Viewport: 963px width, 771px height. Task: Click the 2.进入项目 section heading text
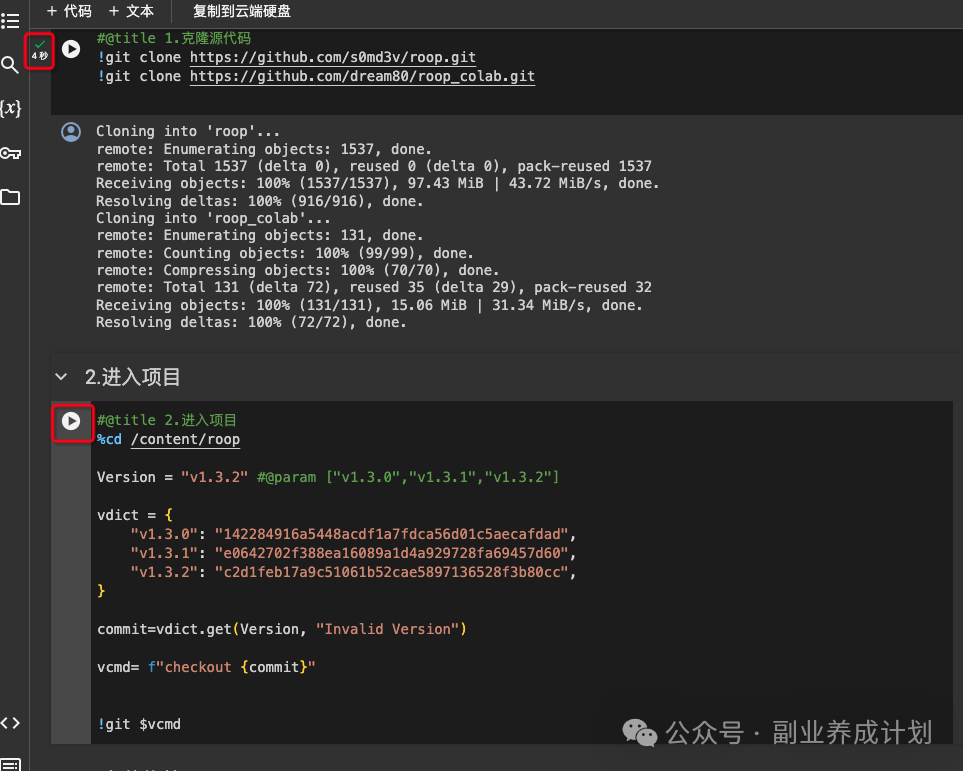point(133,377)
